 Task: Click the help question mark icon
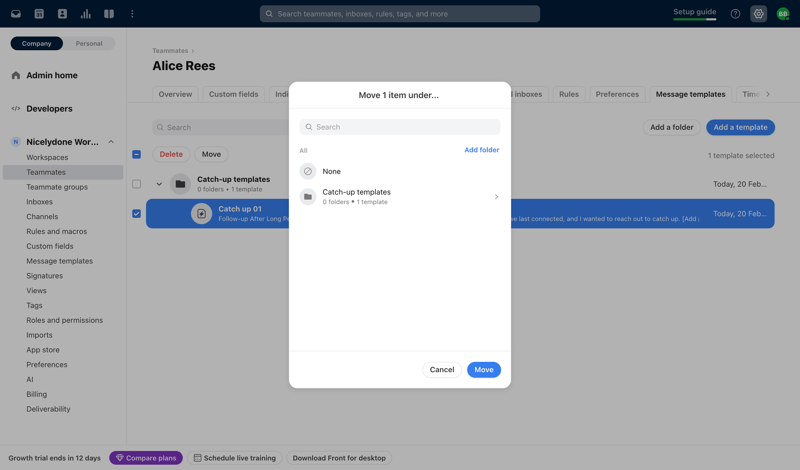(735, 14)
